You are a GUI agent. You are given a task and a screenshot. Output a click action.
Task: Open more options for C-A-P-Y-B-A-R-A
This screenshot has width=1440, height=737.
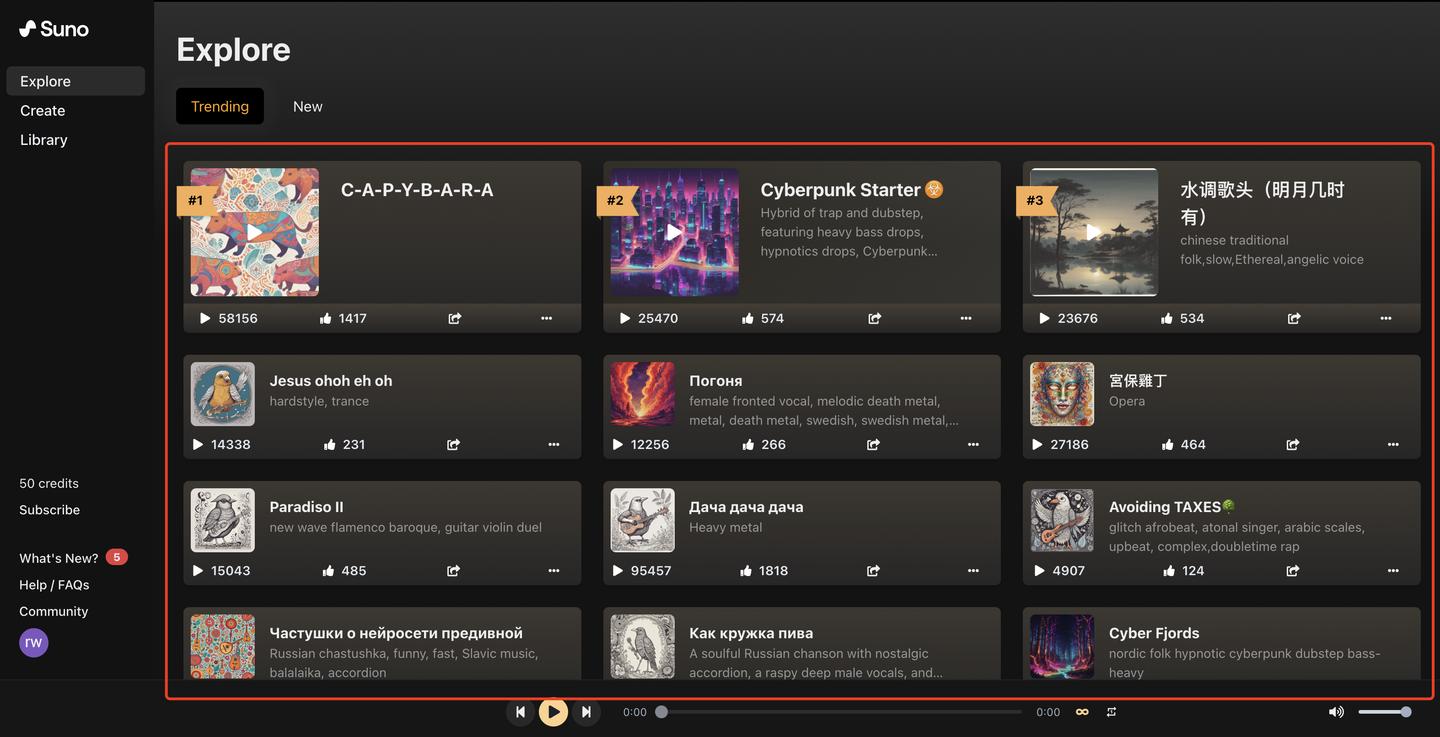(546, 318)
